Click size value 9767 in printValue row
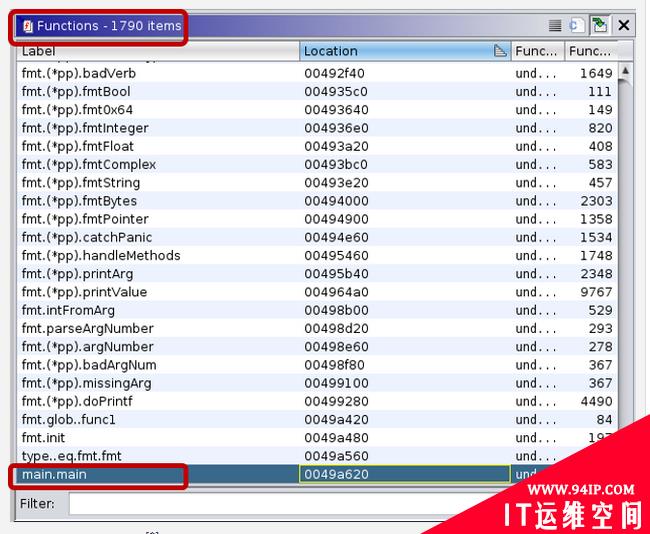Viewport: 650px width, 534px height. (x=596, y=292)
